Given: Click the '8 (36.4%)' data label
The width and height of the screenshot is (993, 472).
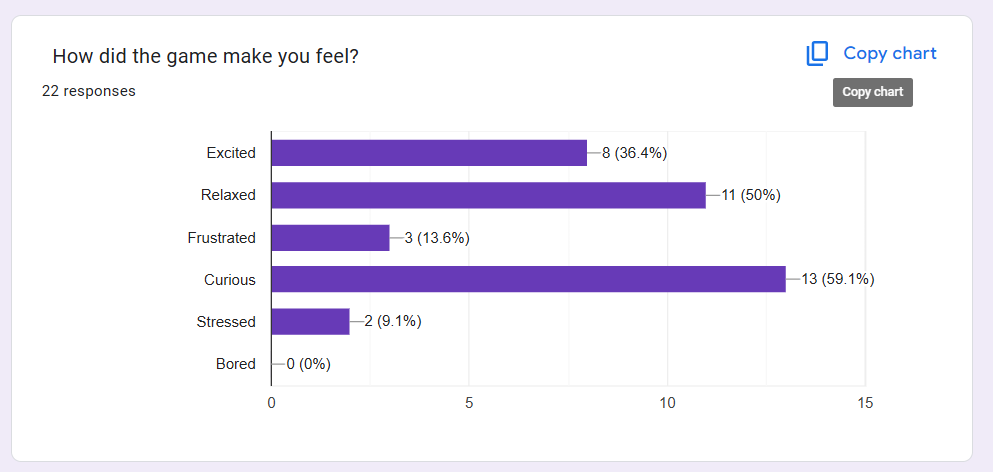Looking at the screenshot, I should click(634, 153).
